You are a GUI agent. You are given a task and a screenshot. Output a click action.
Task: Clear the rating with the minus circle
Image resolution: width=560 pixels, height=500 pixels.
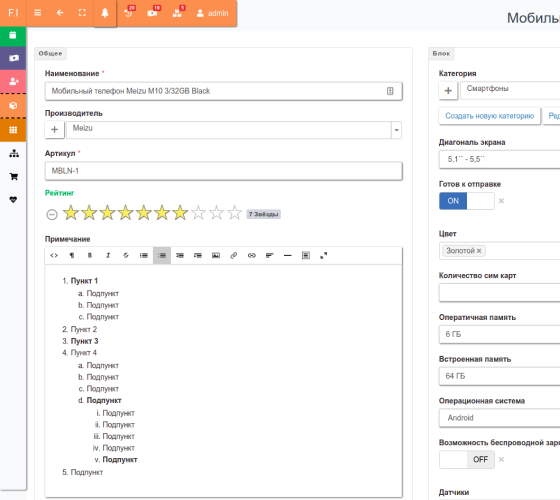[x=52, y=214]
